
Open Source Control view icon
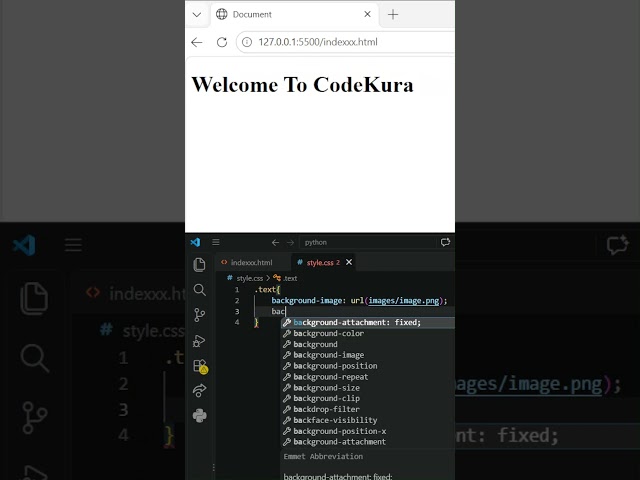(199, 315)
